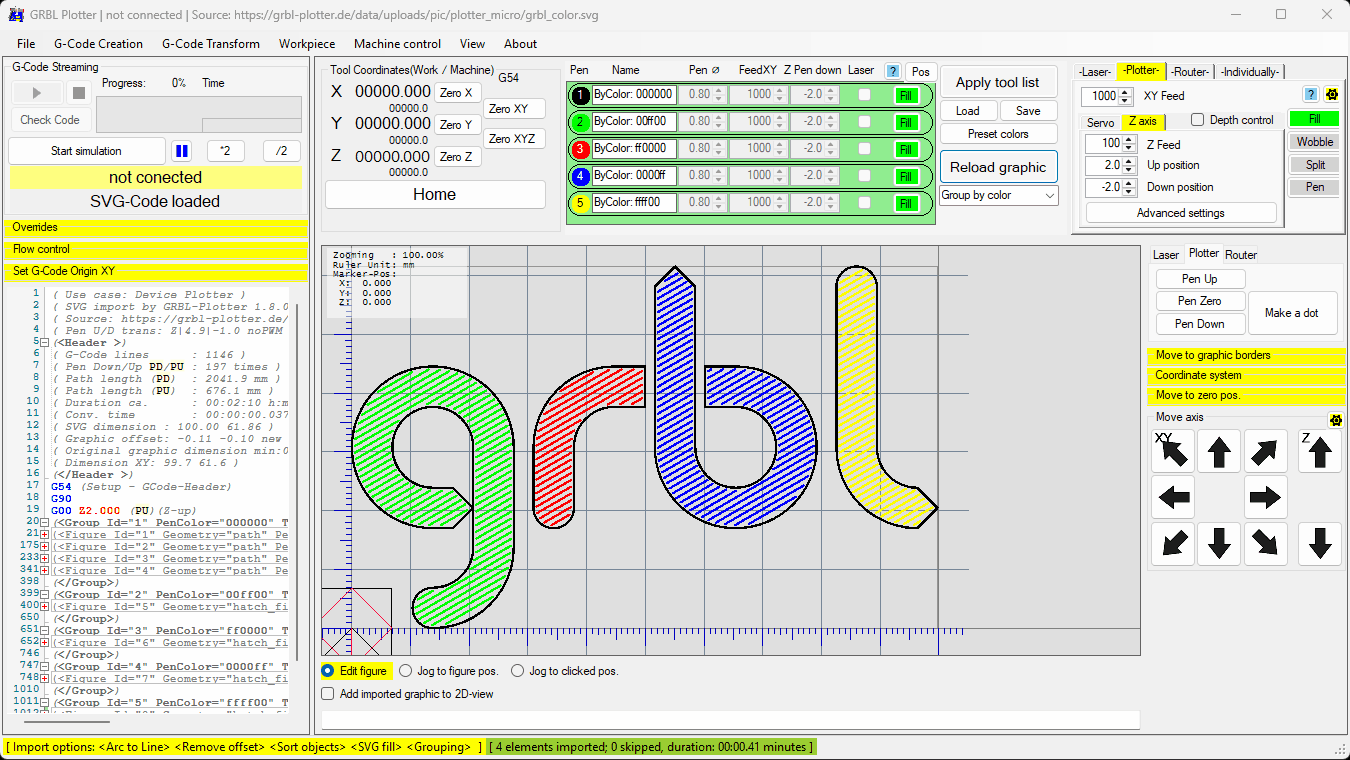Open Move axis settings gear icon
Image resolution: width=1350 pixels, height=760 pixels.
coord(1334,420)
